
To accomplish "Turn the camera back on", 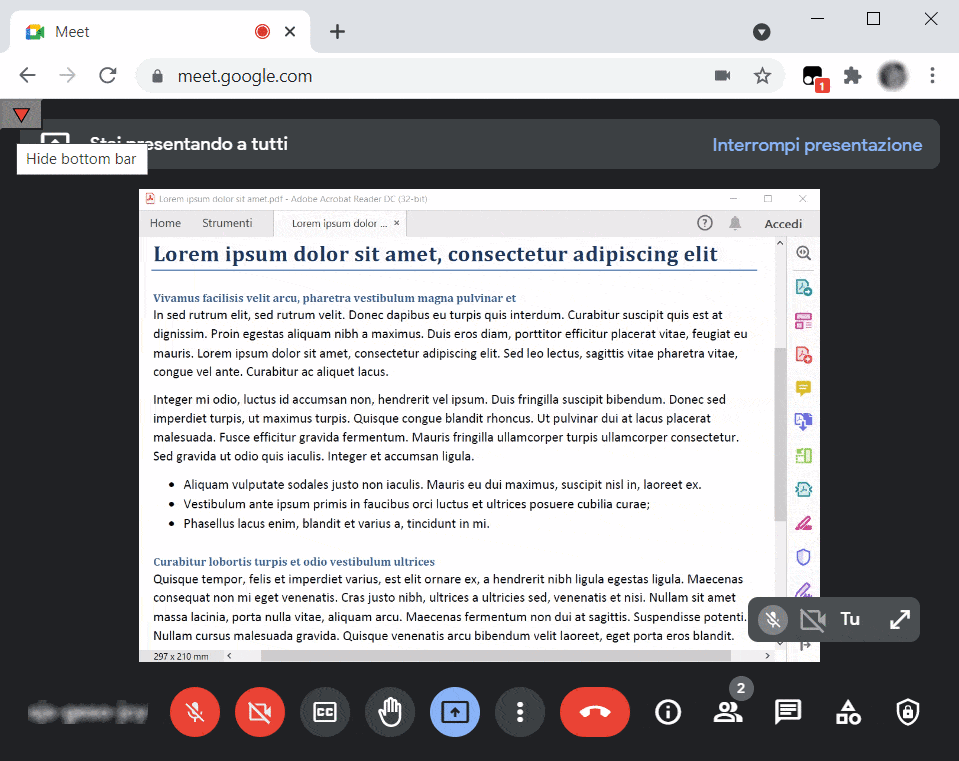I will tap(259, 712).
